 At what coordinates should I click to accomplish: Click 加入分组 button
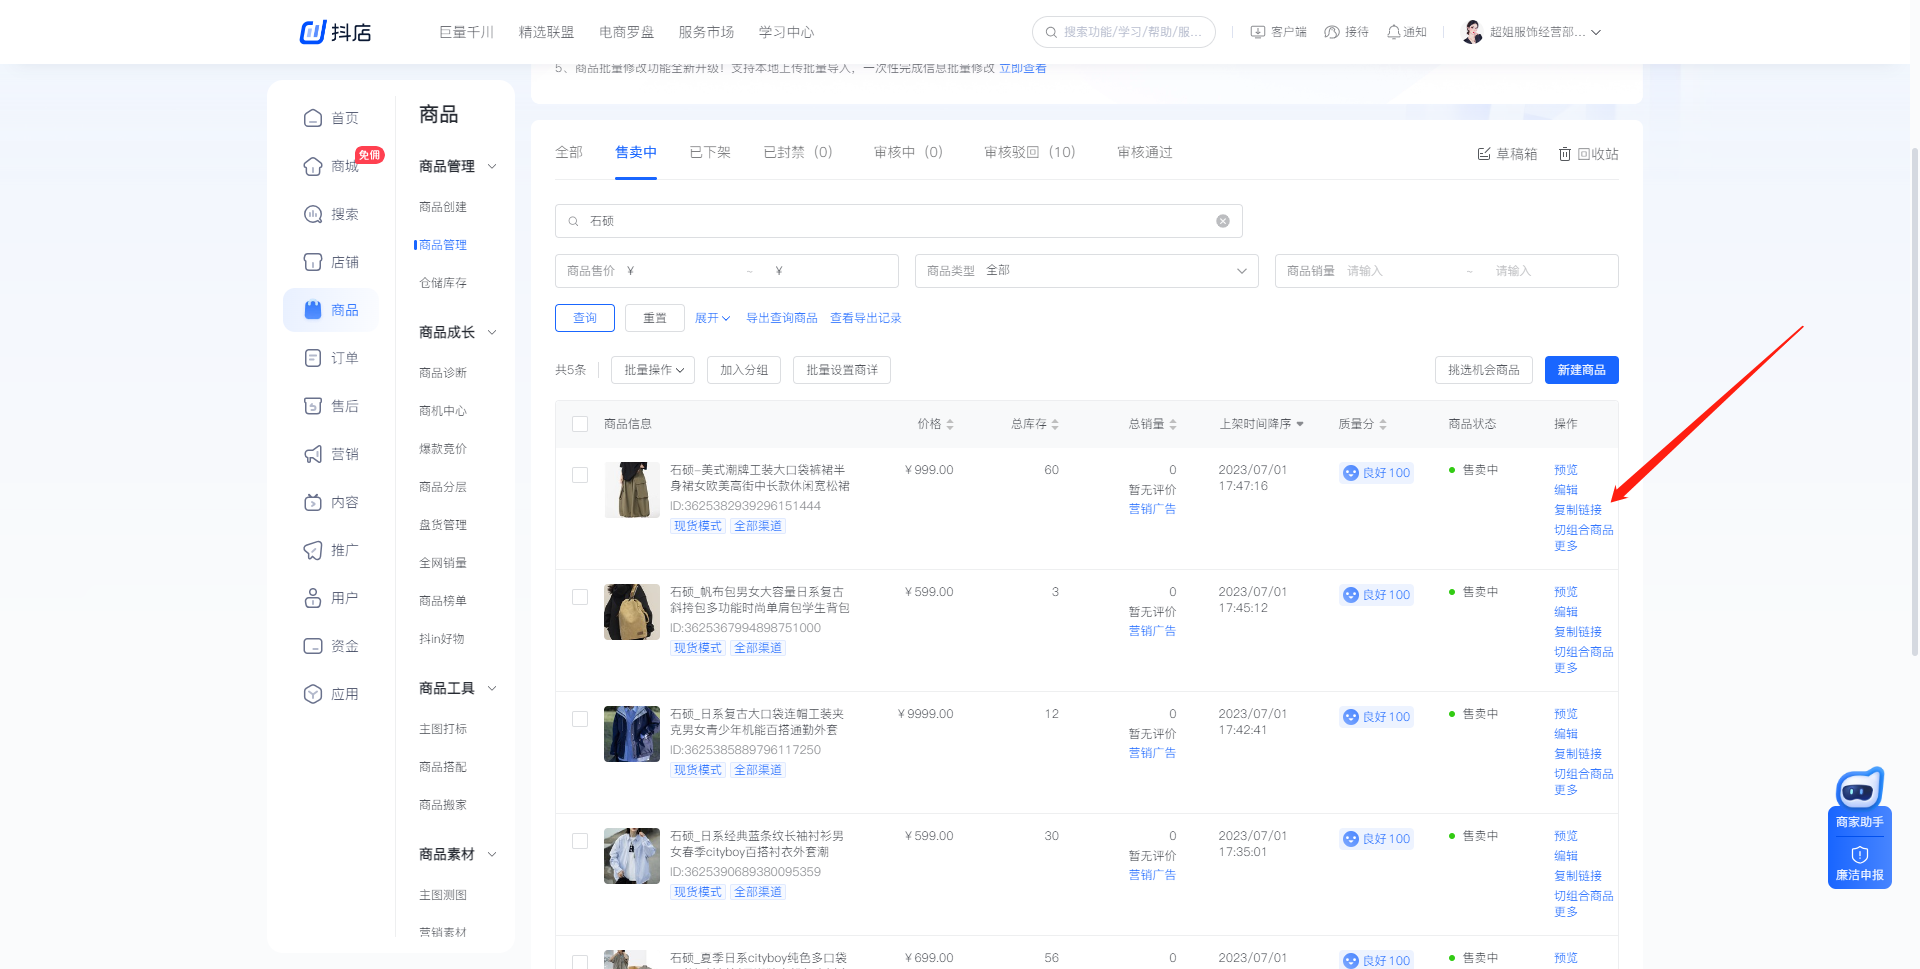point(744,370)
